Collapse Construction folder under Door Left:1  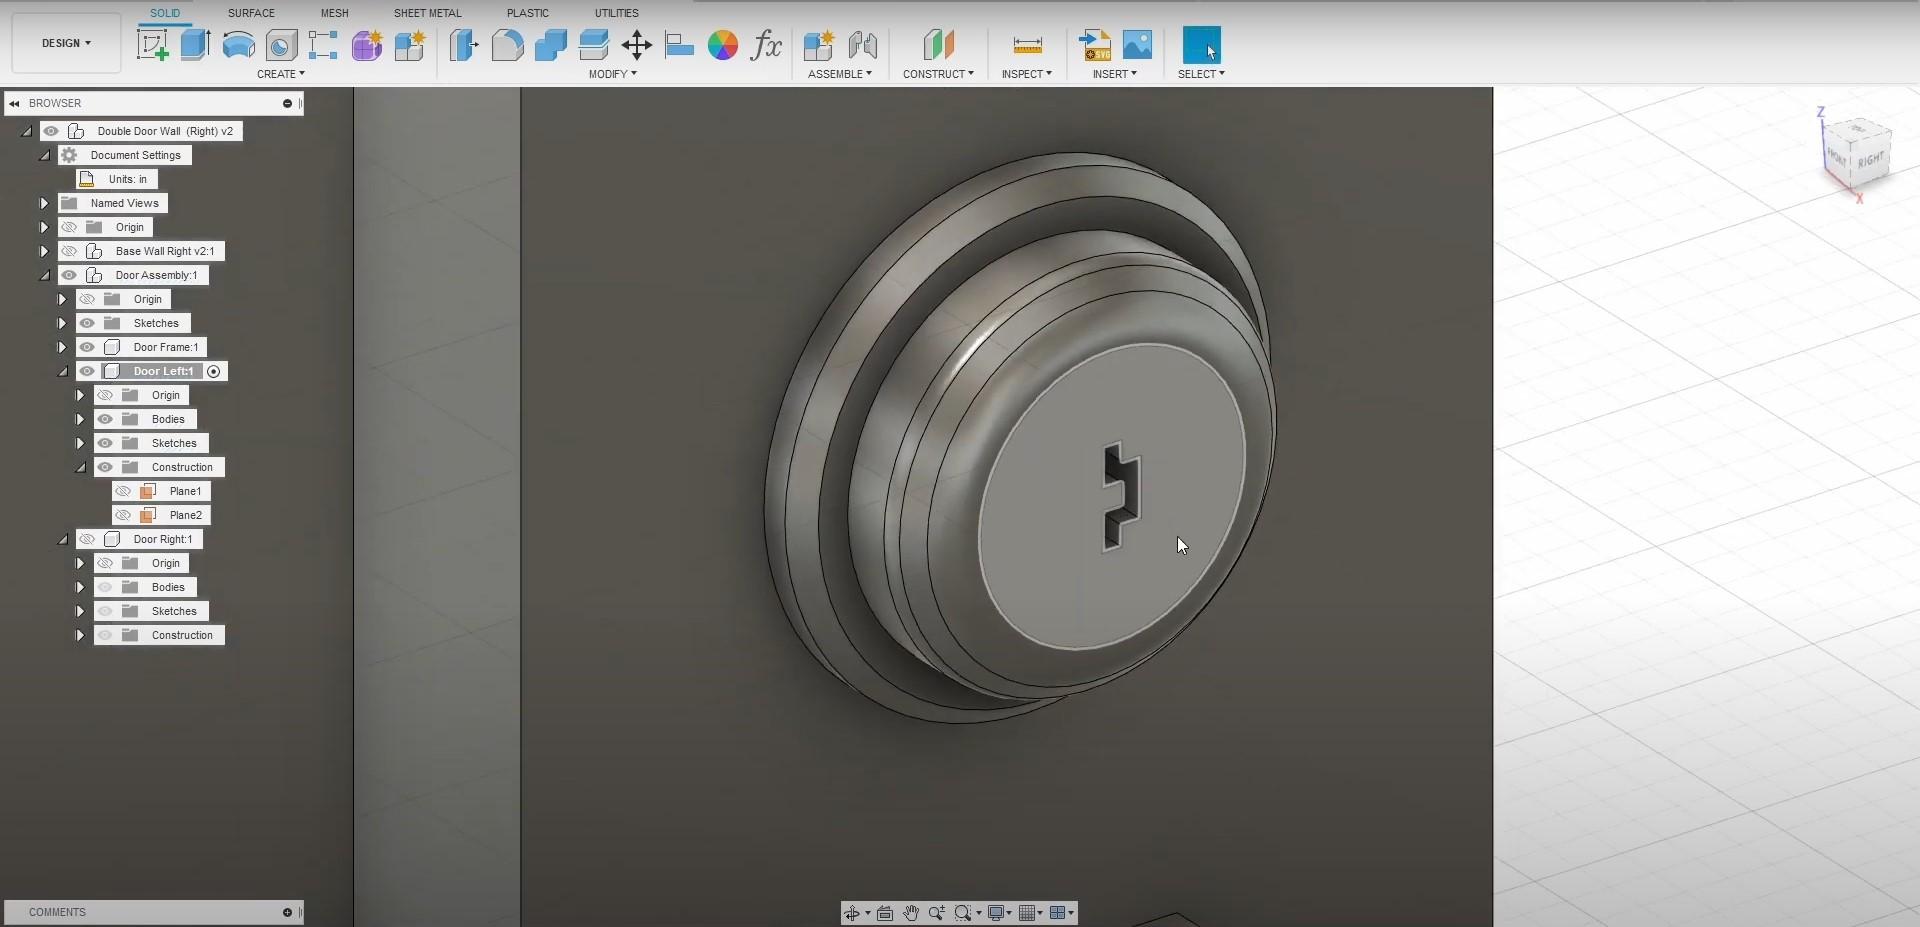point(80,467)
